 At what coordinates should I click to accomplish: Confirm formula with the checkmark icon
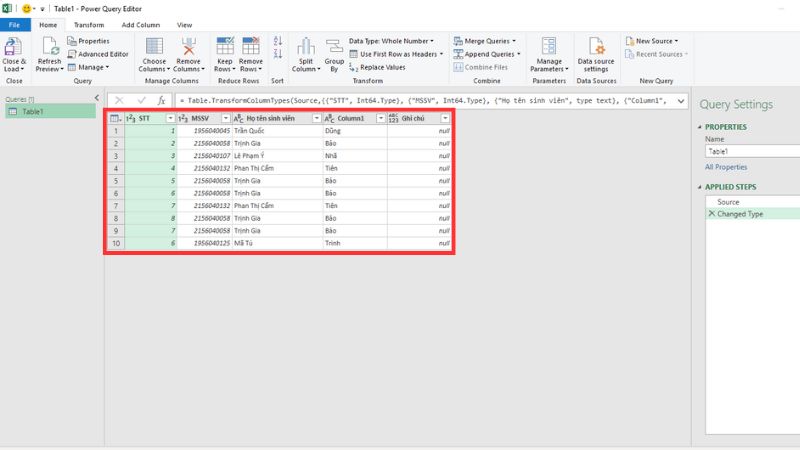point(141,101)
